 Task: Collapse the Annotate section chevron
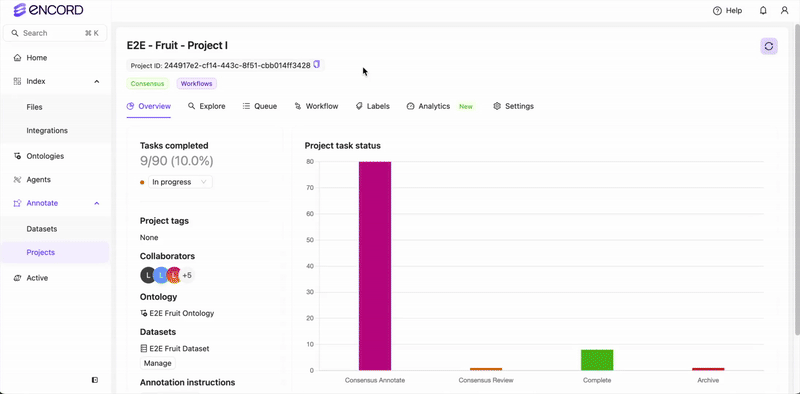click(97, 203)
